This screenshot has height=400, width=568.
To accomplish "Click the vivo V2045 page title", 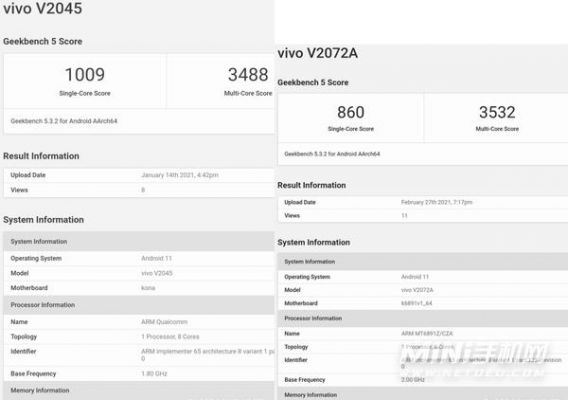I will [x=43, y=8].
